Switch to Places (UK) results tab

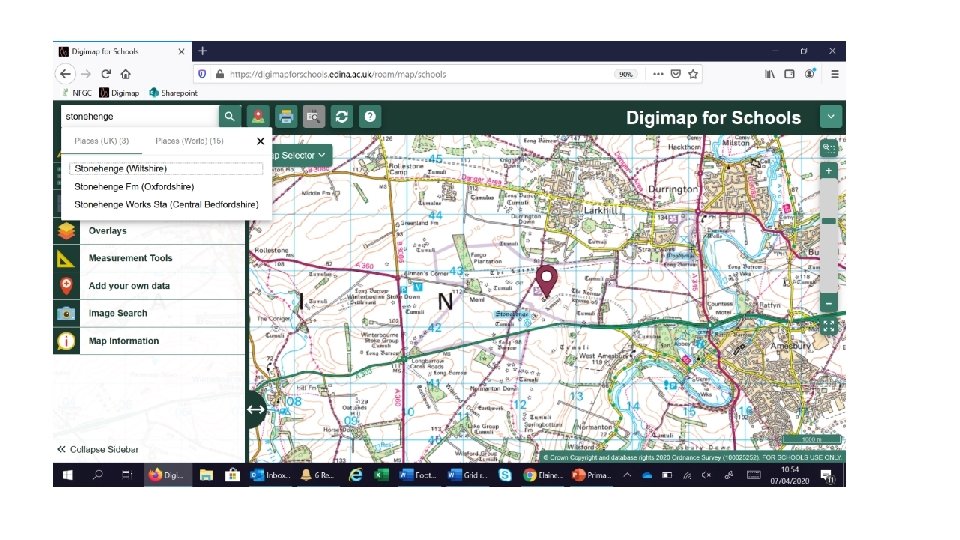point(102,141)
